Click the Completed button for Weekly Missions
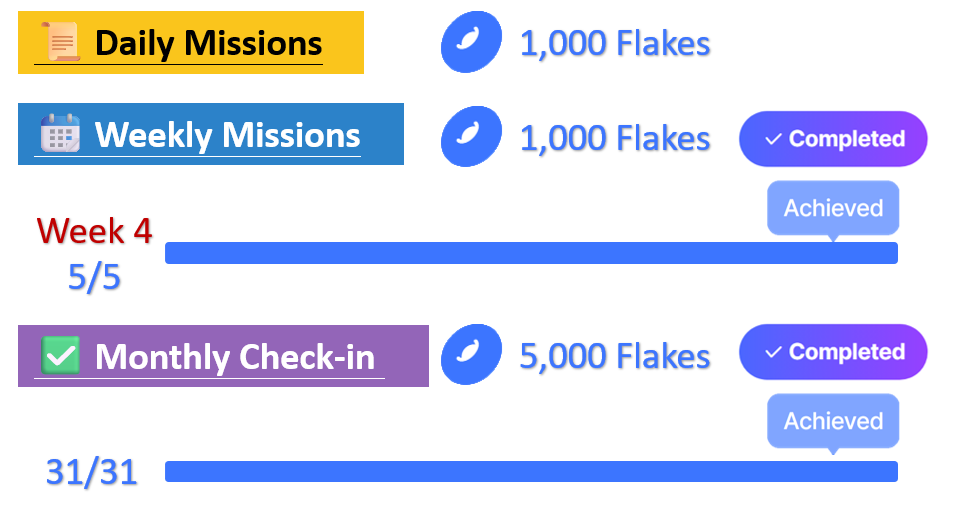The image size is (953, 525). tap(833, 139)
